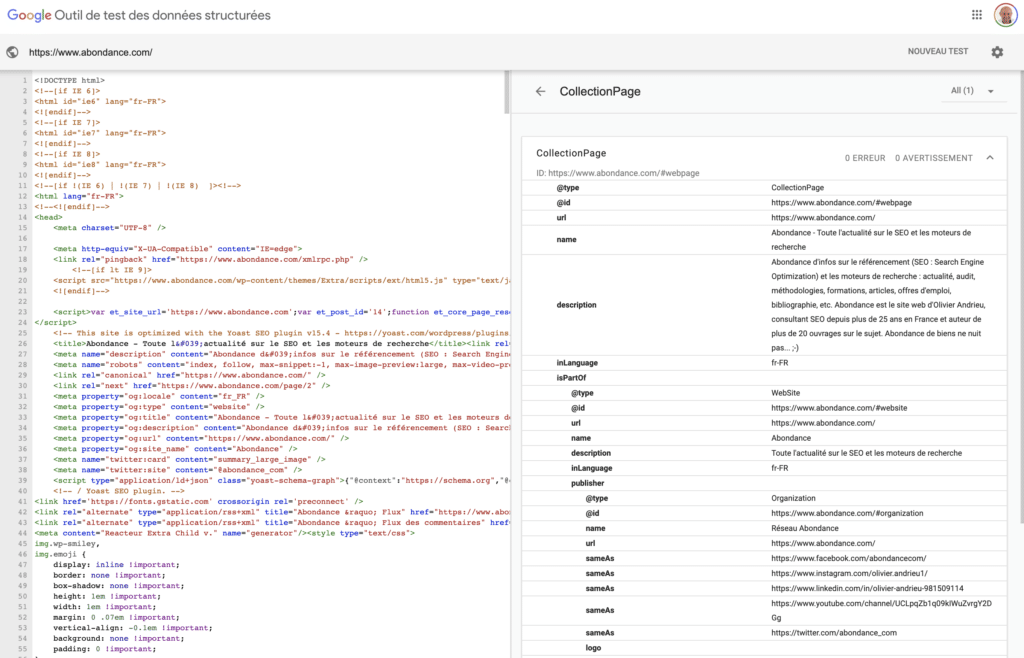The image size is (1024, 658).
Task: Open the Google apps grid
Action: point(977,15)
